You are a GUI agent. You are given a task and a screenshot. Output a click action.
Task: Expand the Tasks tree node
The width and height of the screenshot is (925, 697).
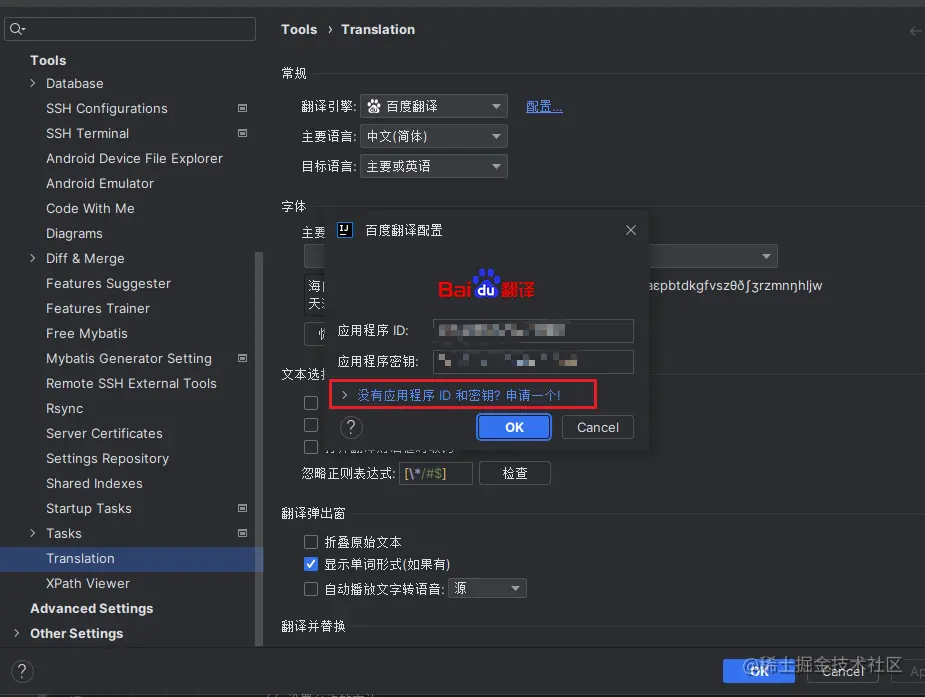[x=32, y=533]
